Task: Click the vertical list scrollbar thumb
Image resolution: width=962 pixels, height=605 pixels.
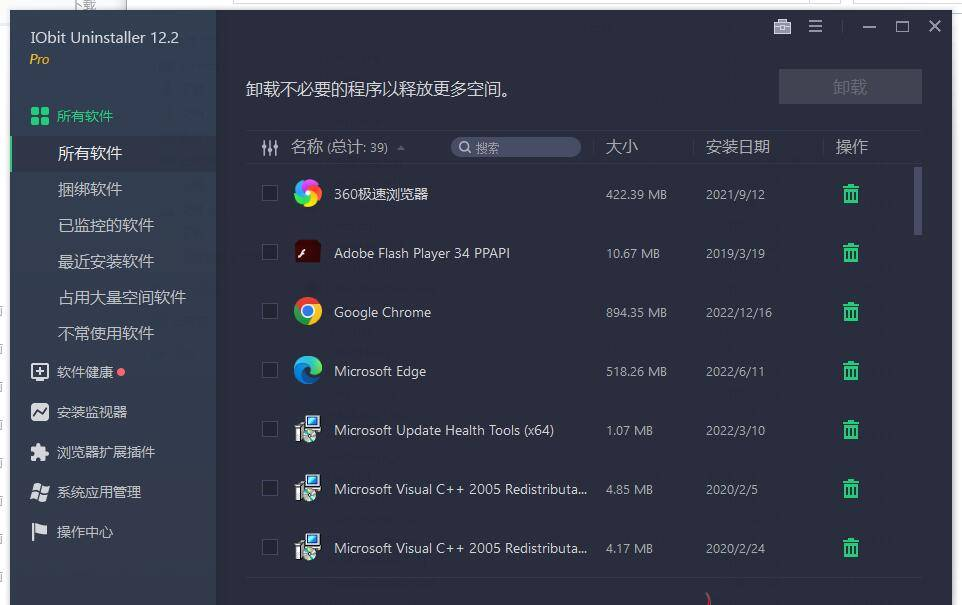Action: [x=918, y=201]
